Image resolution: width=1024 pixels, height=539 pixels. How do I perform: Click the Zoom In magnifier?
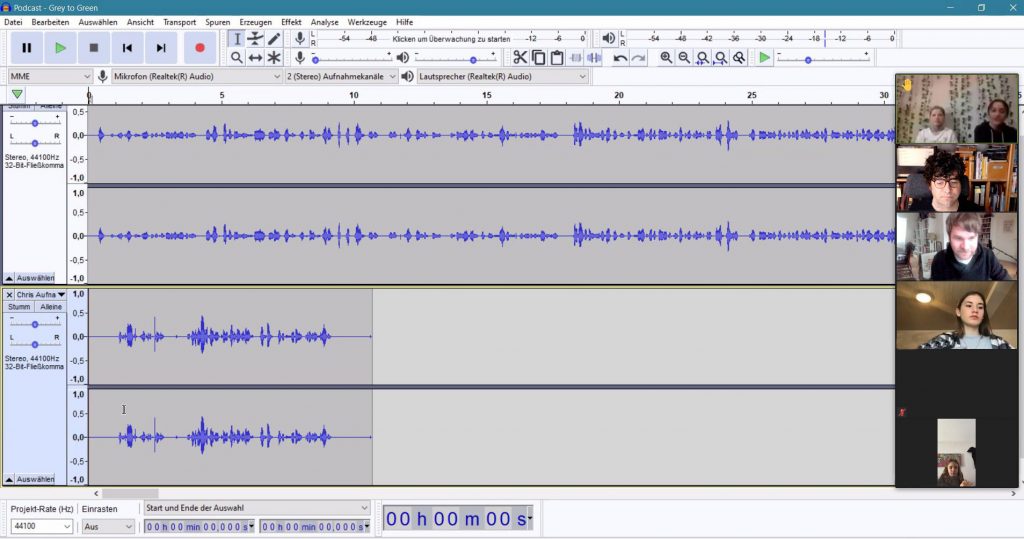pos(666,58)
